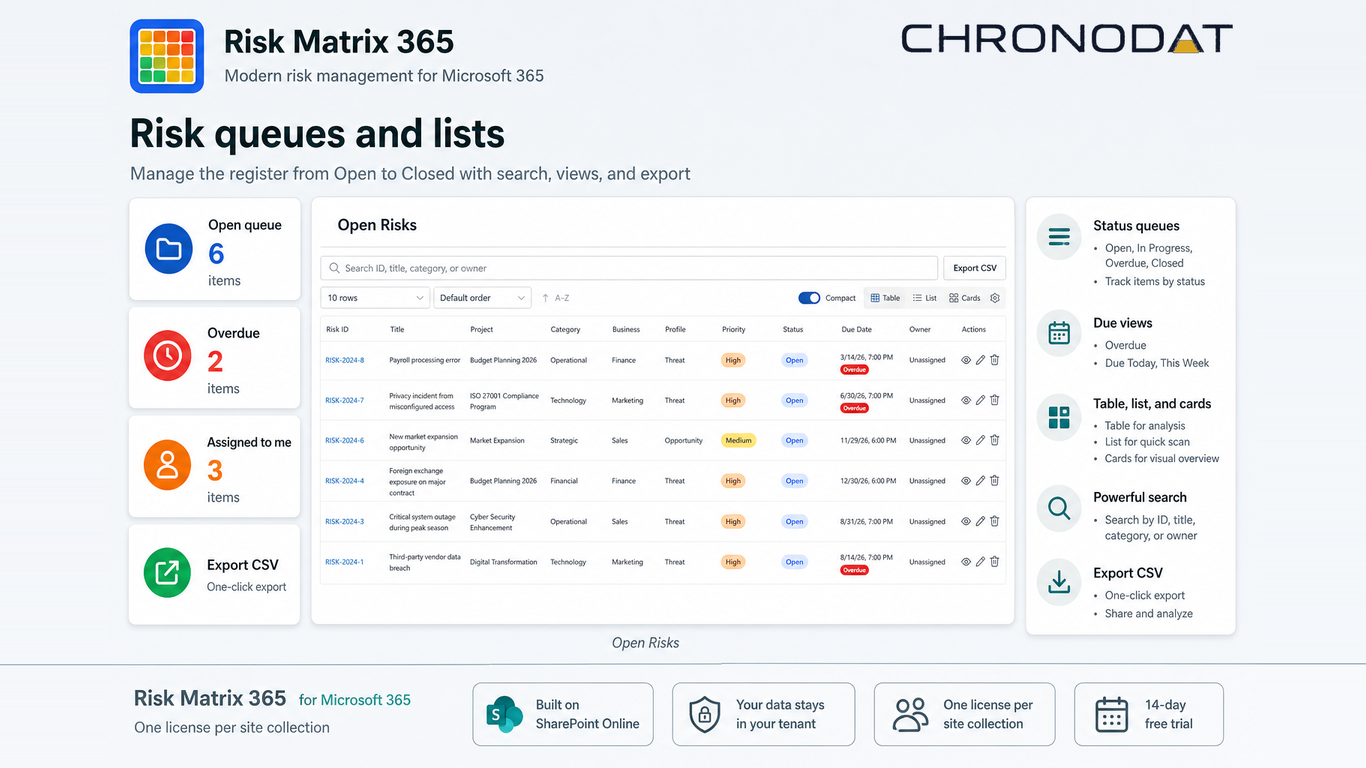1366x768 pixels.
Task: Open the RISK-2024-1 link
Action: point(345,562)
